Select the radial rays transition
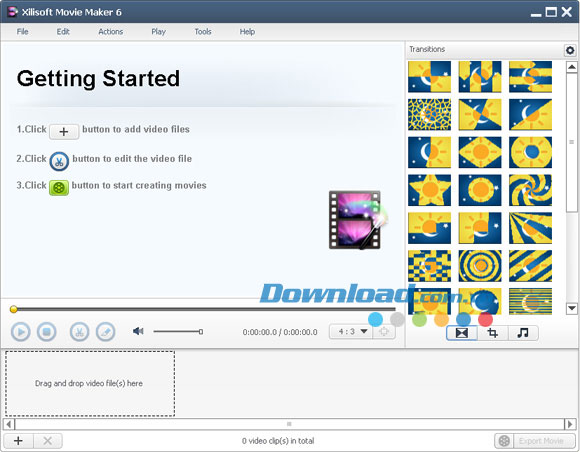 pos(530,228)
